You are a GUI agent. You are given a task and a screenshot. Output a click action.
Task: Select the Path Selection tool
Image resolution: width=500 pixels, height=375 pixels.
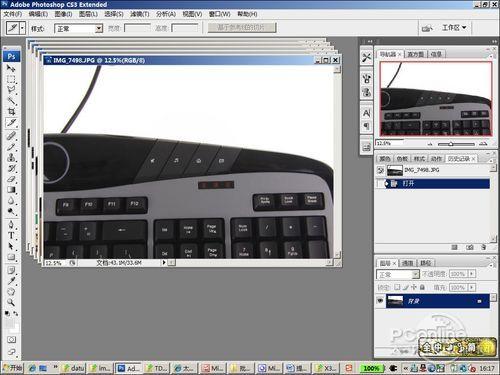coord(11,246)
